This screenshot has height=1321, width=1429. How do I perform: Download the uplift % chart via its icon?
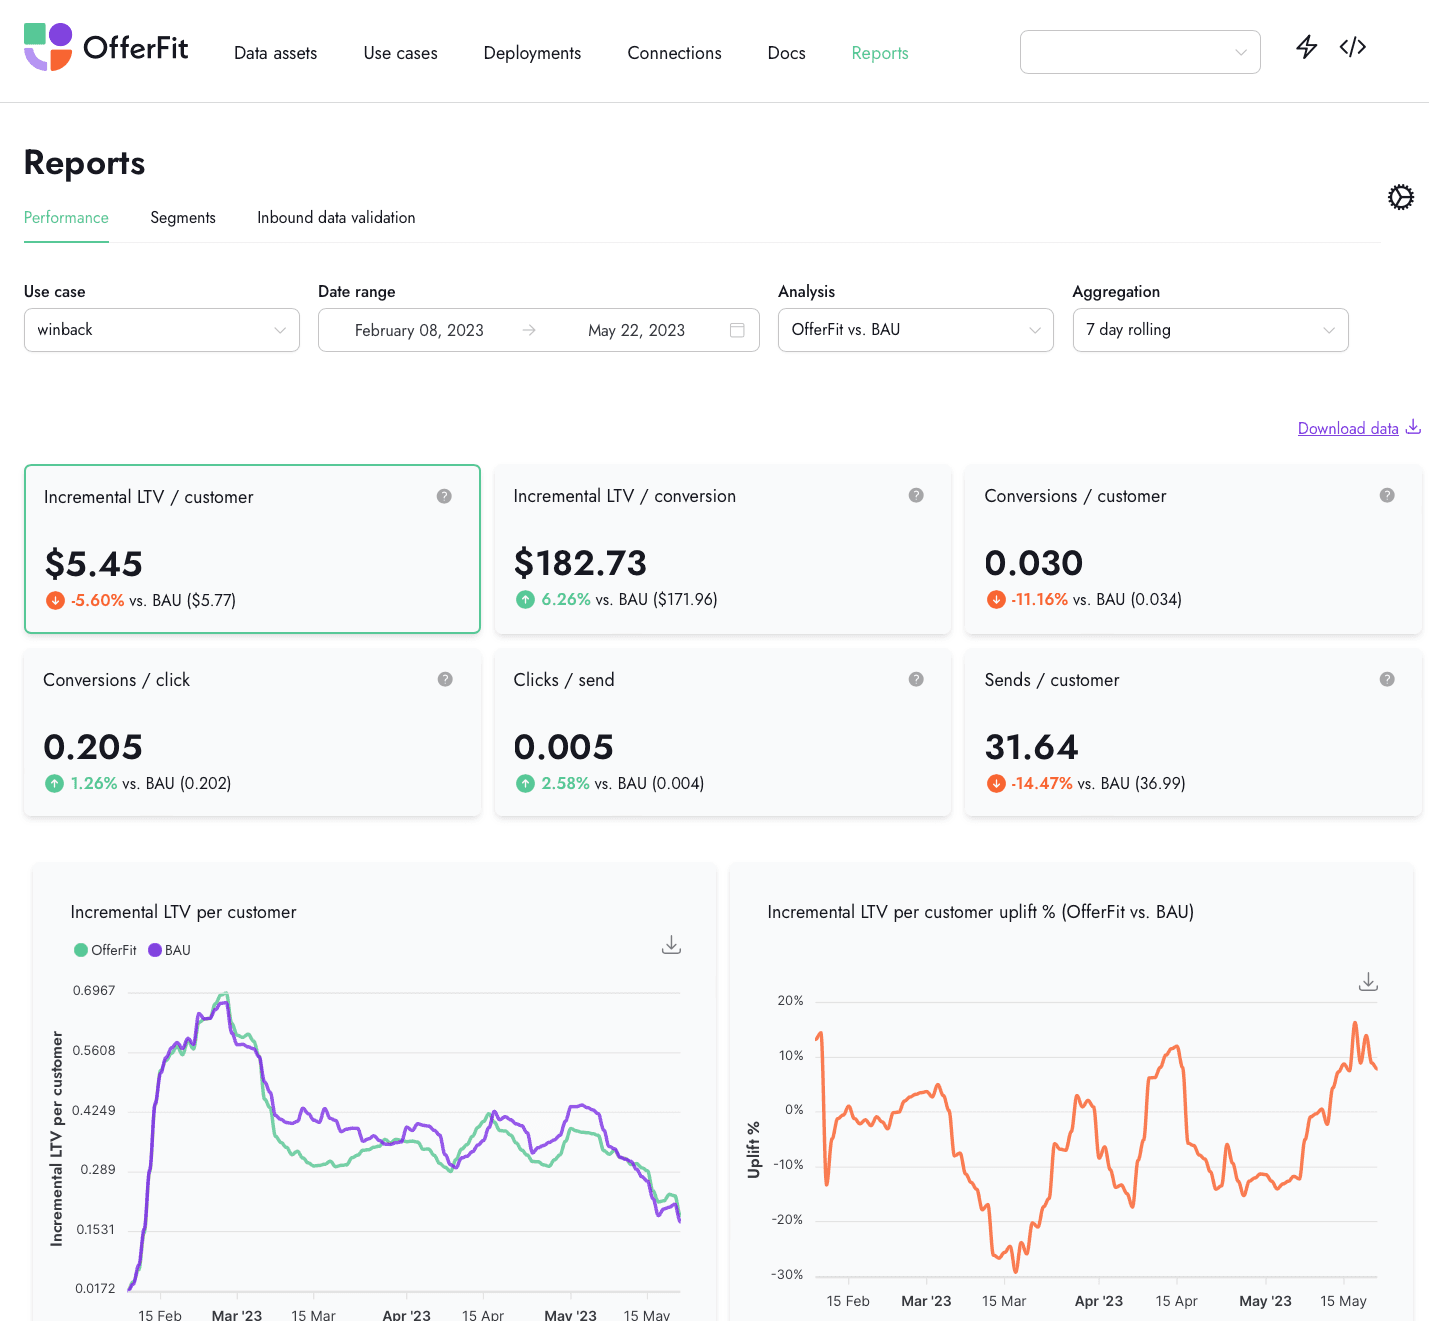[1368, 982]
